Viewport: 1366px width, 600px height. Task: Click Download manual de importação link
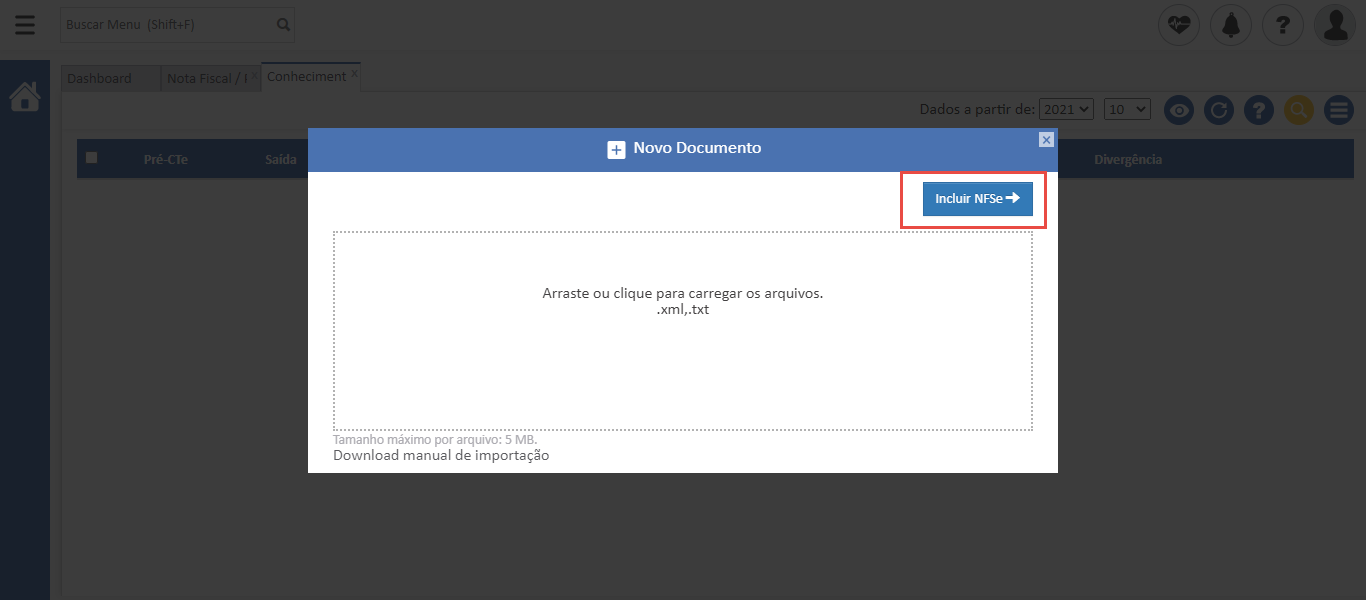pos(441,456)
